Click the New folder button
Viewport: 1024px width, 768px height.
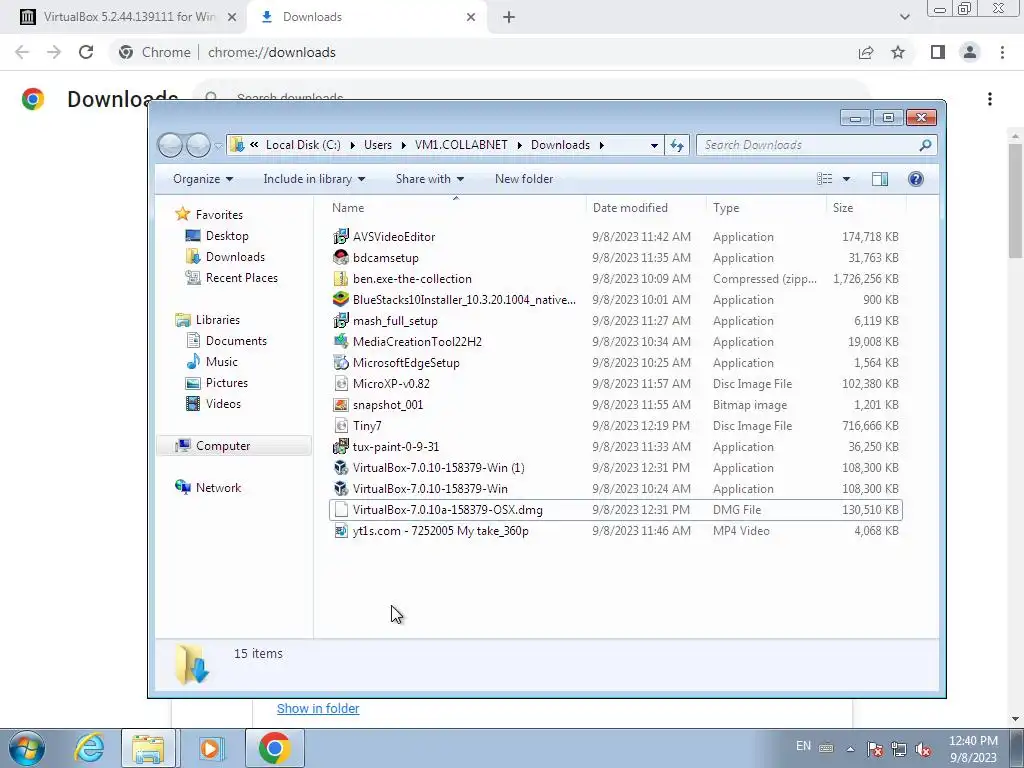tap(524, 179)
